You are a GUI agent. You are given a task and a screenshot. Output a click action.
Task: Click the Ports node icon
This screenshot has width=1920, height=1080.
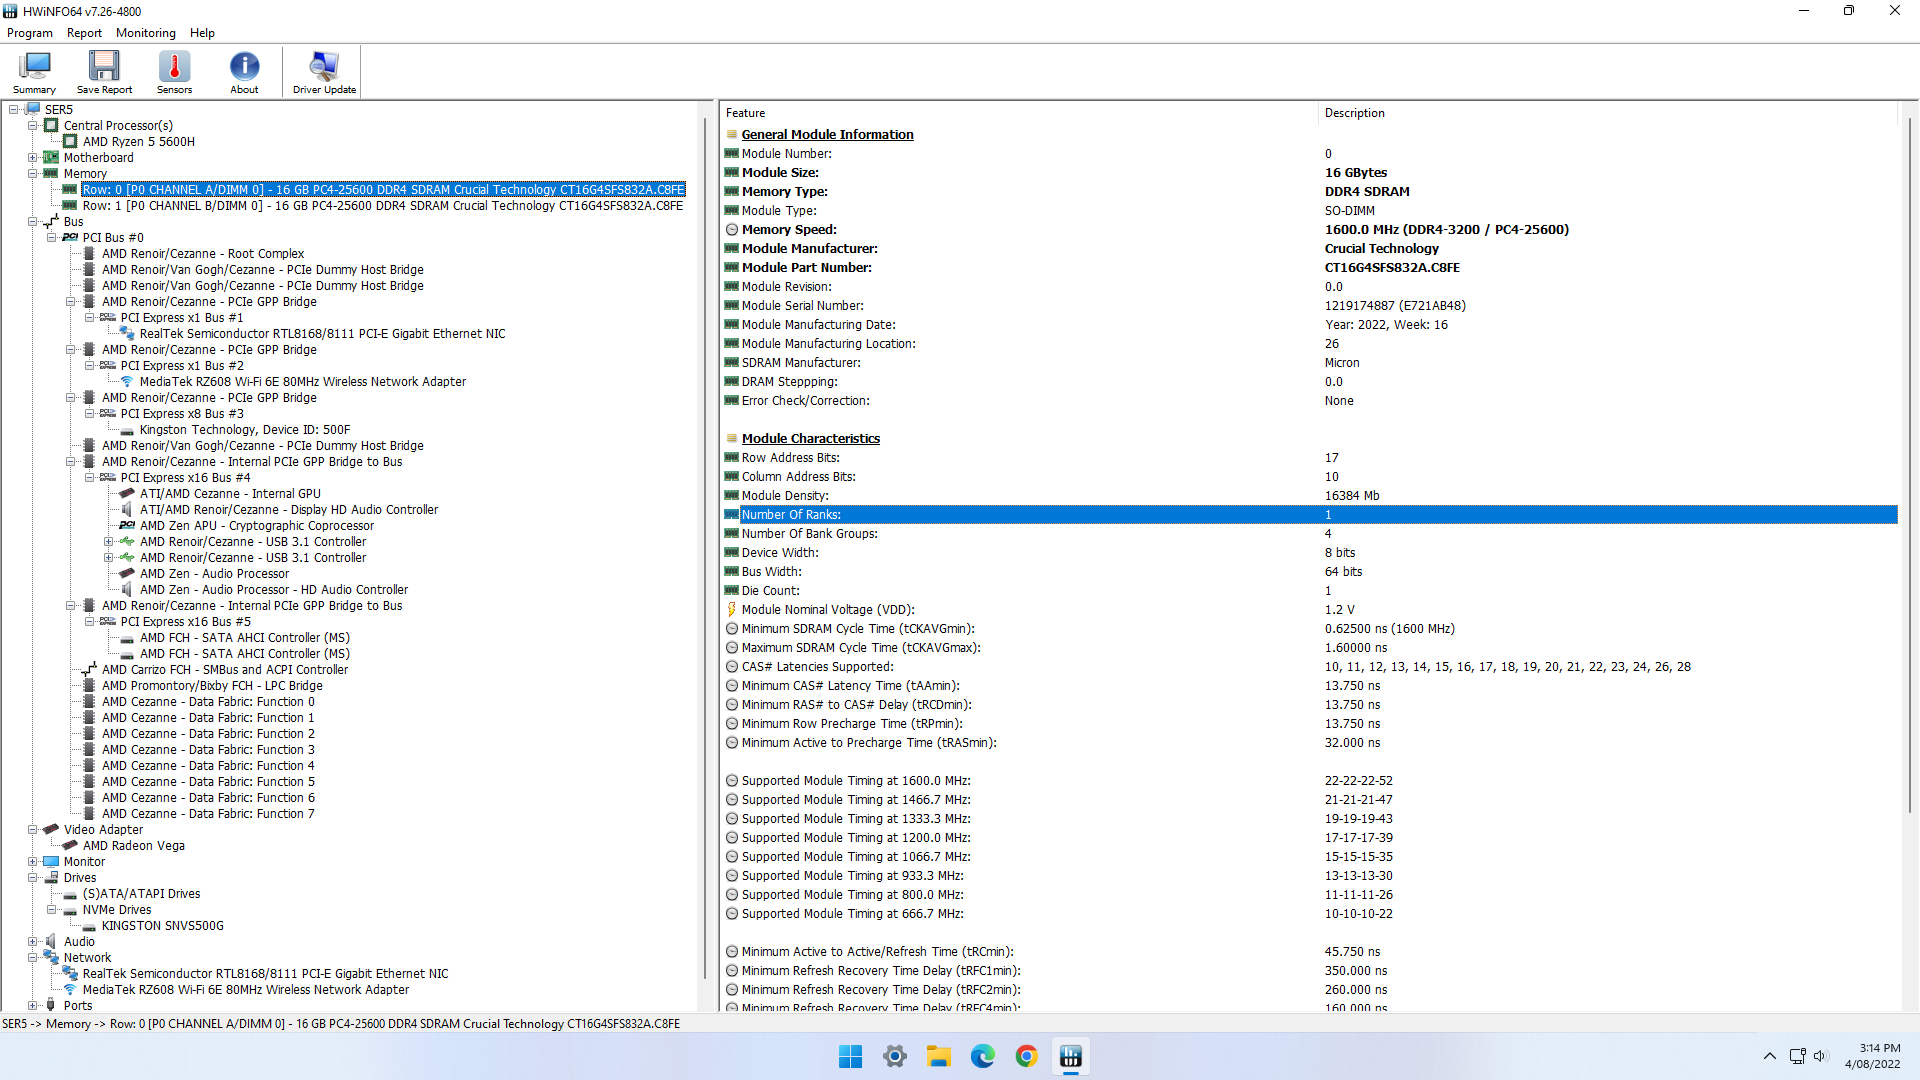tap(51, 1005)
